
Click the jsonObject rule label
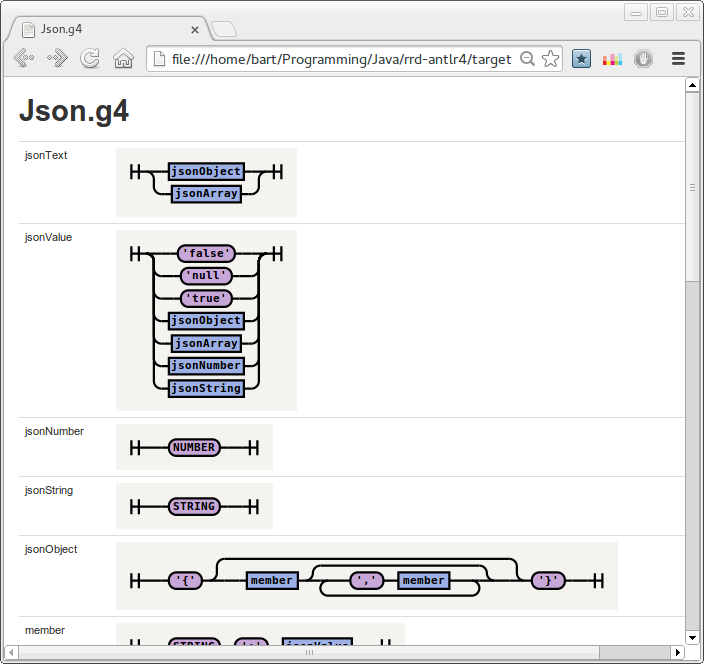click(51, 550)
